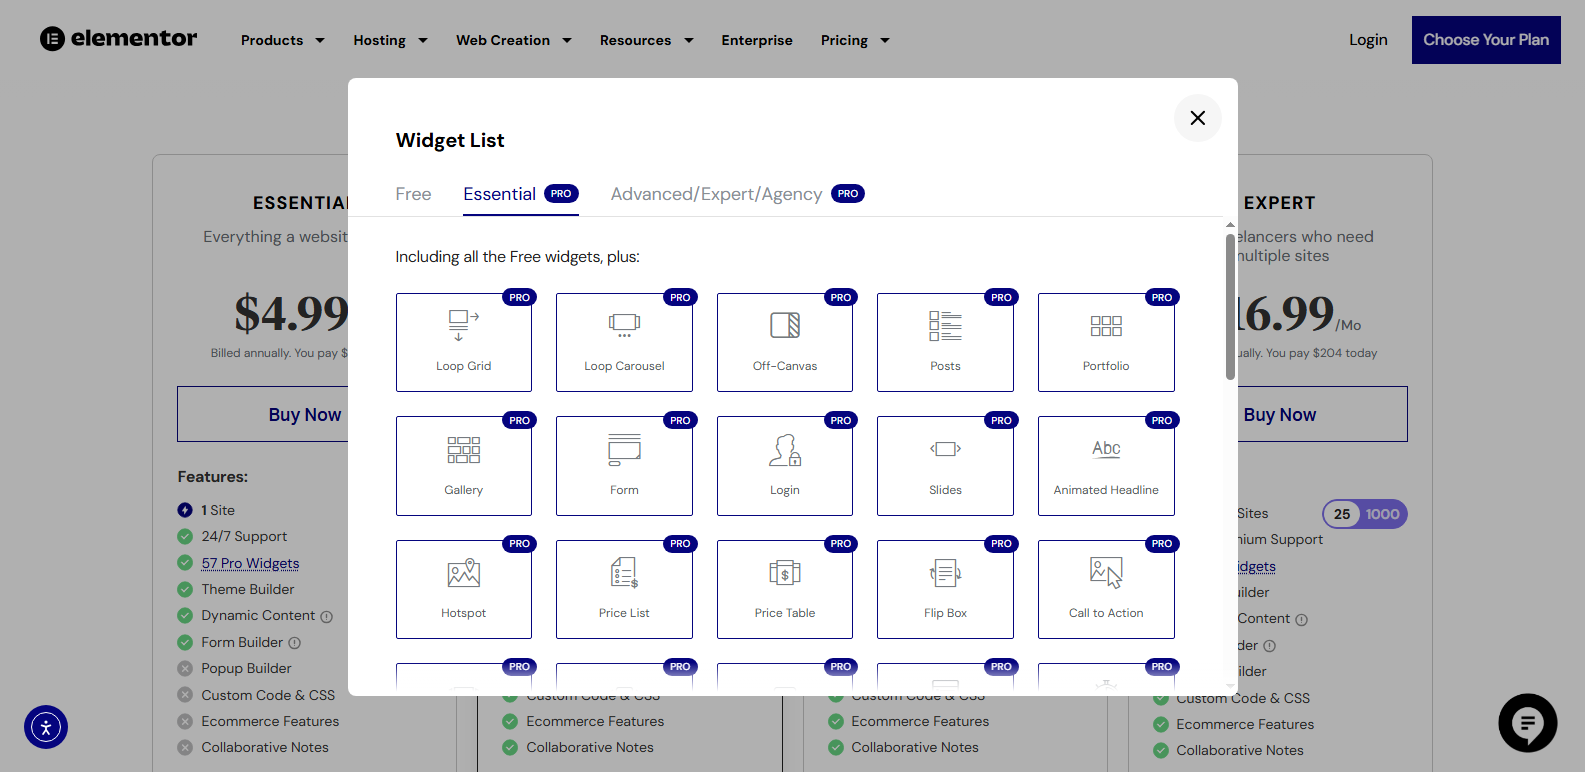Select the Loop Carousel widget card
The width and height of the screenshot is (1585, 772).
pyautogui.click(x=624, y=342)
